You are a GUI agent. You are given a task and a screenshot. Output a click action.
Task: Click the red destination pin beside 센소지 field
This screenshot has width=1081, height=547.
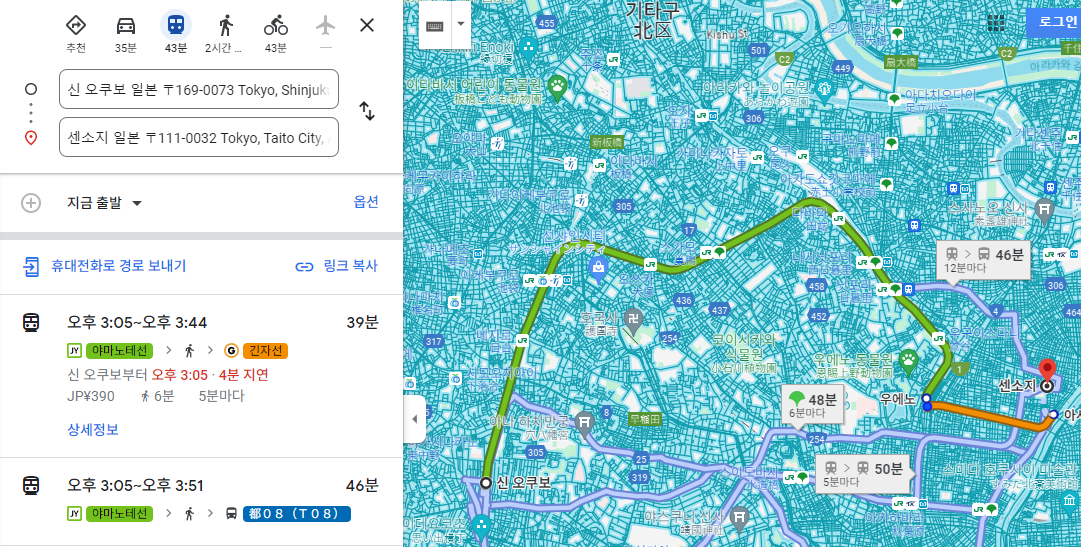point(30,138)
